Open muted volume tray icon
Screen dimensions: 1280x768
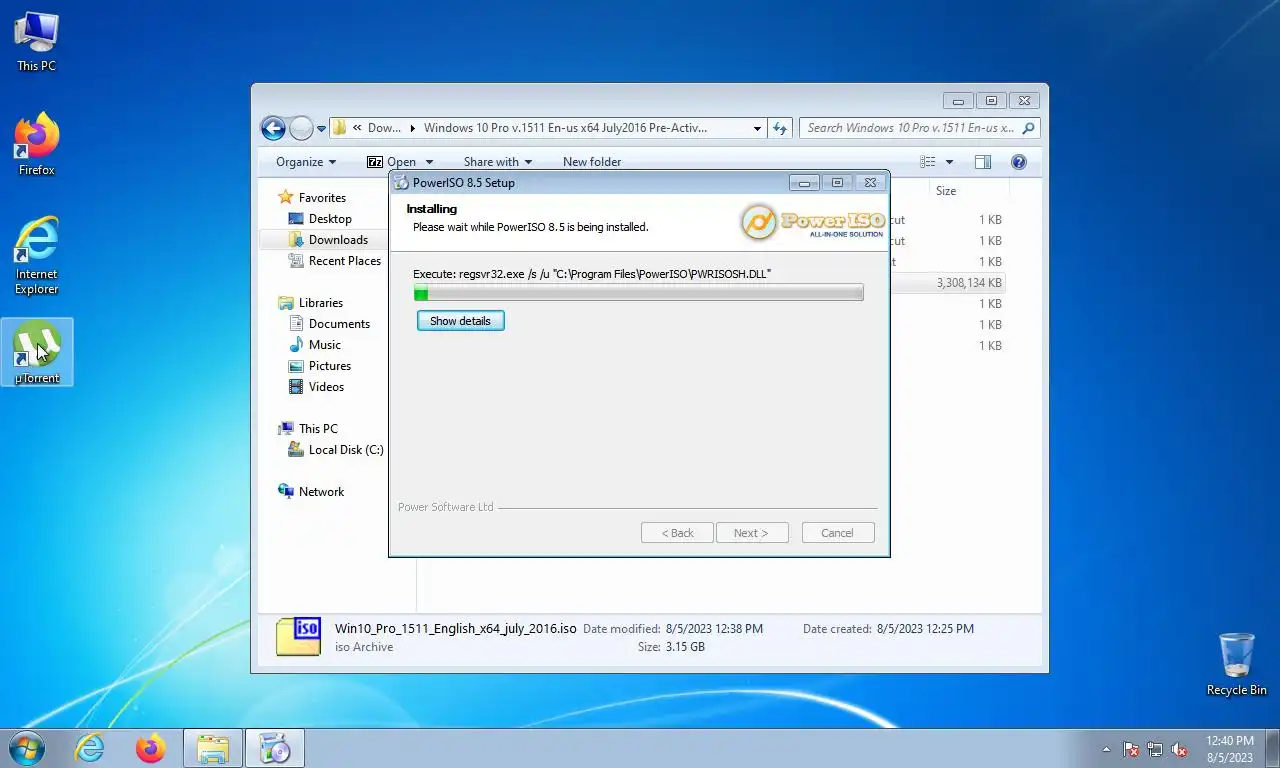pyautogui.click(x=1179, y=749)
